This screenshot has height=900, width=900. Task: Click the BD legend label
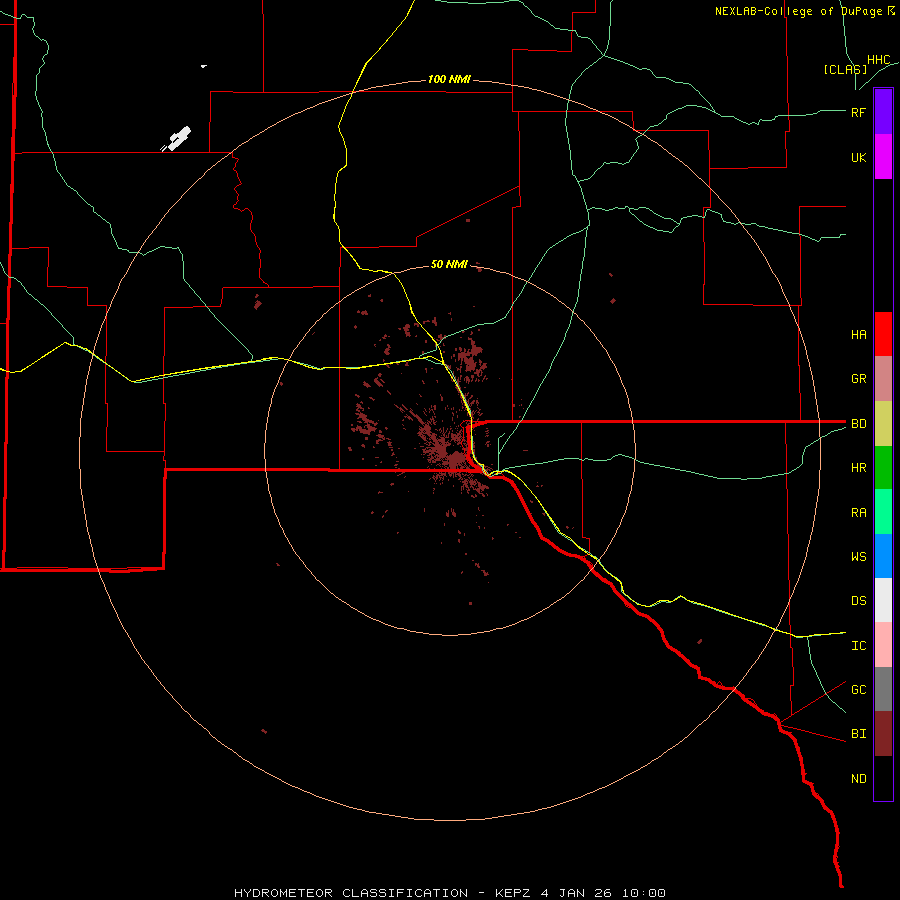pos(858,424)
